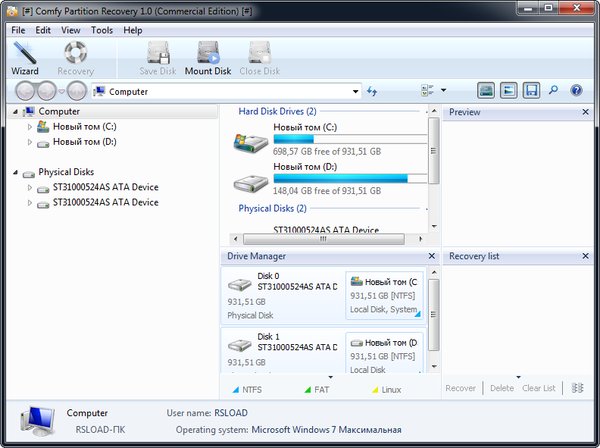Open the View menu
The height and width of the screenshot is (448, 600).
tap(71, 30)
